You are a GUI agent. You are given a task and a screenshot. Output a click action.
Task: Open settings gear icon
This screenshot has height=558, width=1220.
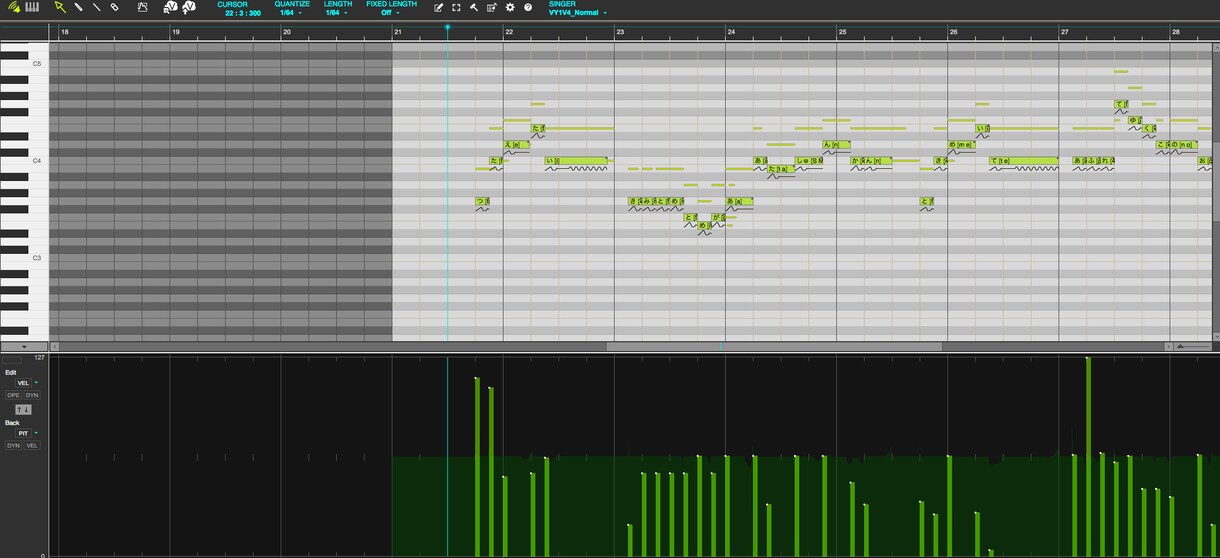510,7
